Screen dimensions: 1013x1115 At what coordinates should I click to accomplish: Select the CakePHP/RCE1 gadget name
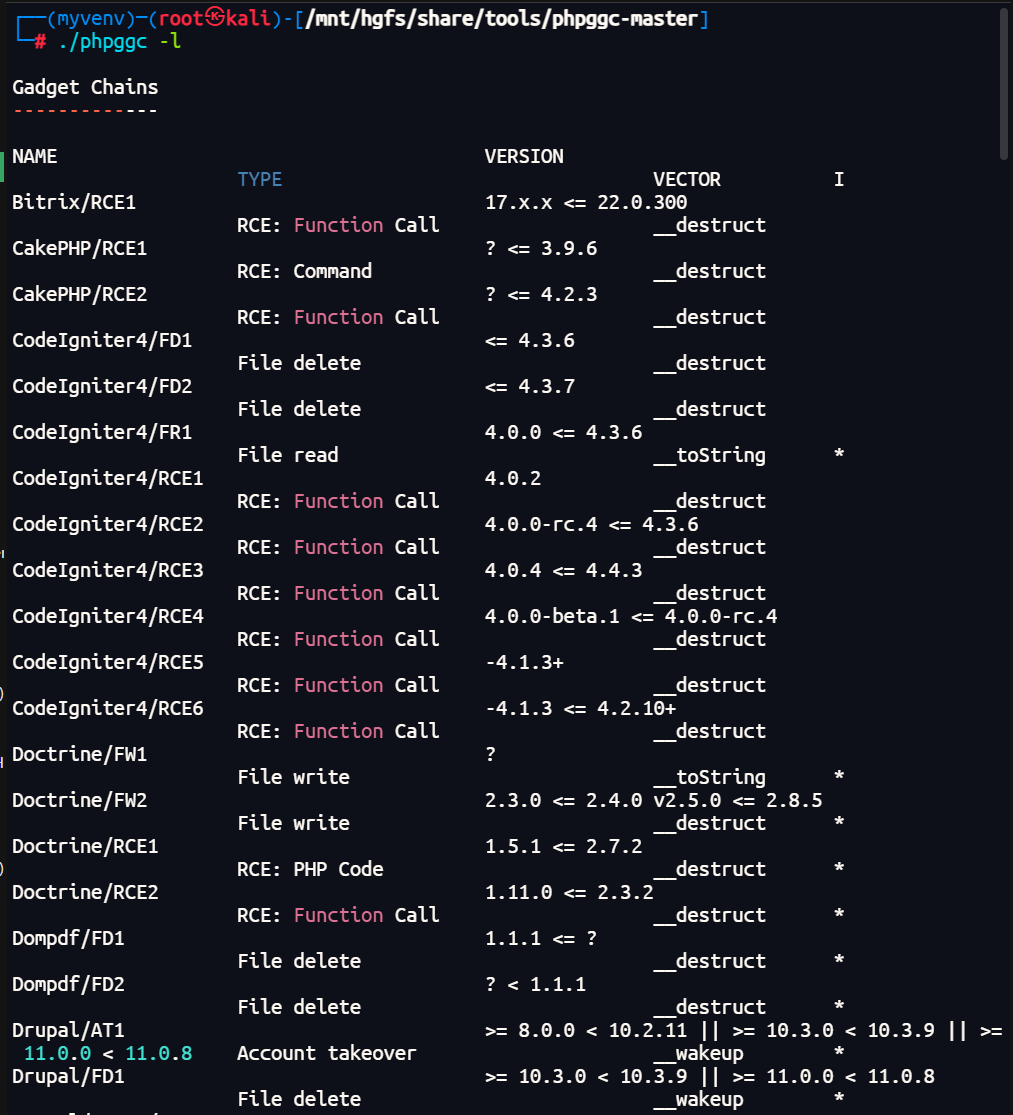click(x=80, y=249)
